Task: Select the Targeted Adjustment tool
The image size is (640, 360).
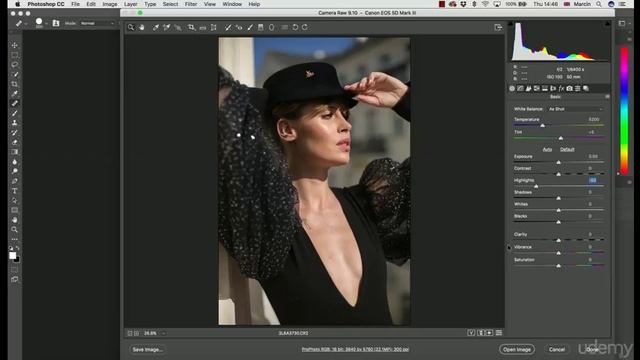Action: pyautogui.click(x=178, y=27)
